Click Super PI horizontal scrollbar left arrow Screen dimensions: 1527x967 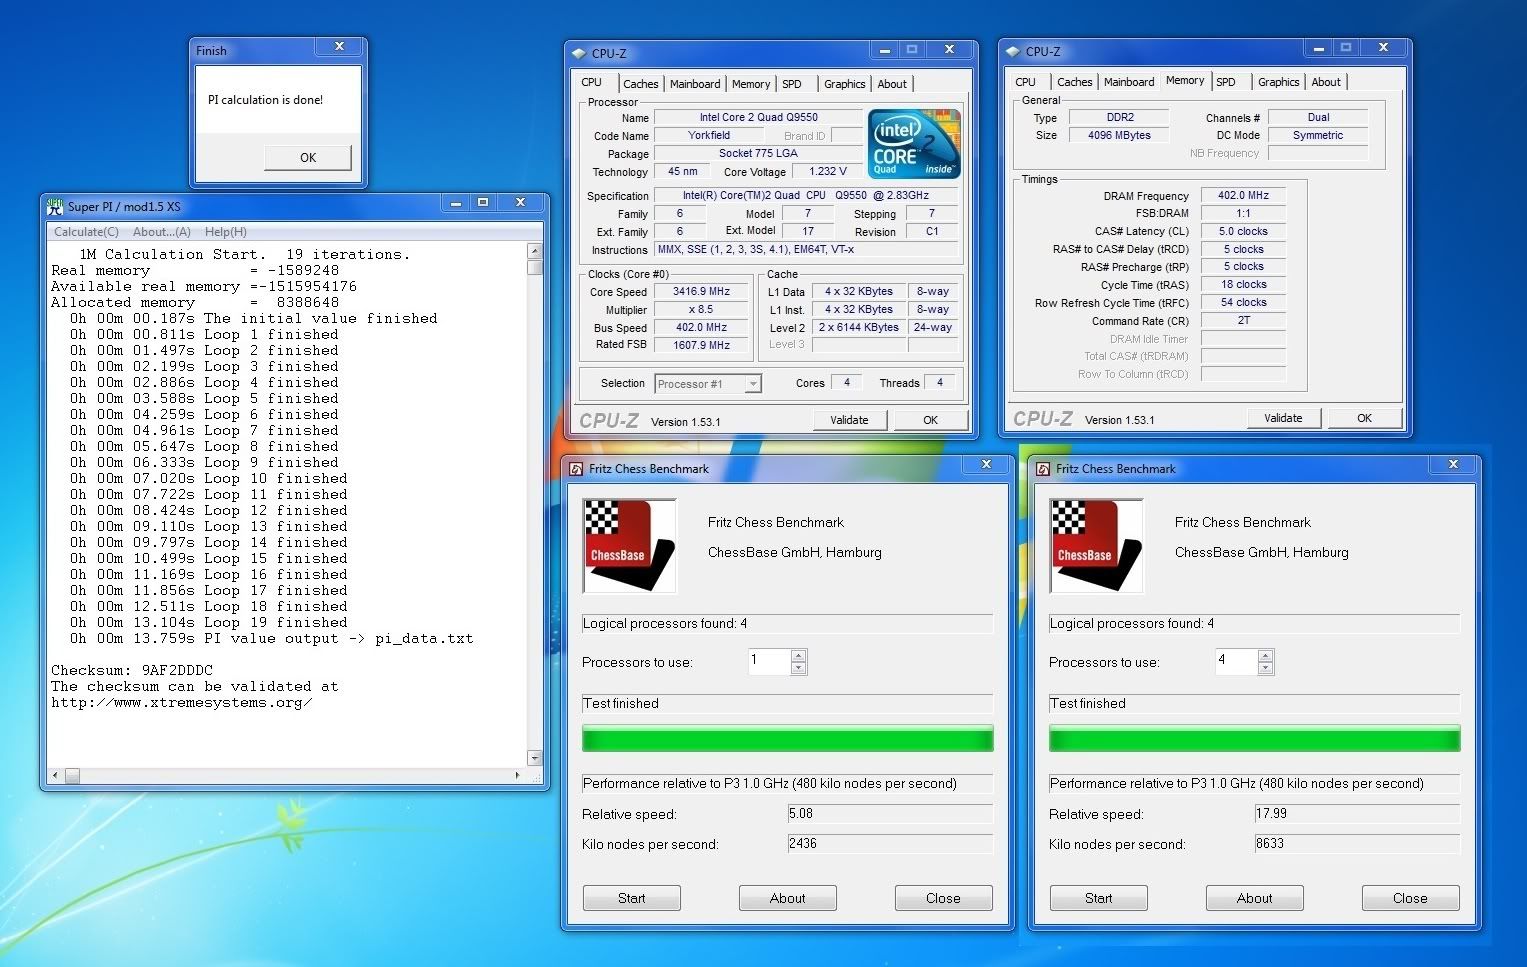(x=55, y=775)
